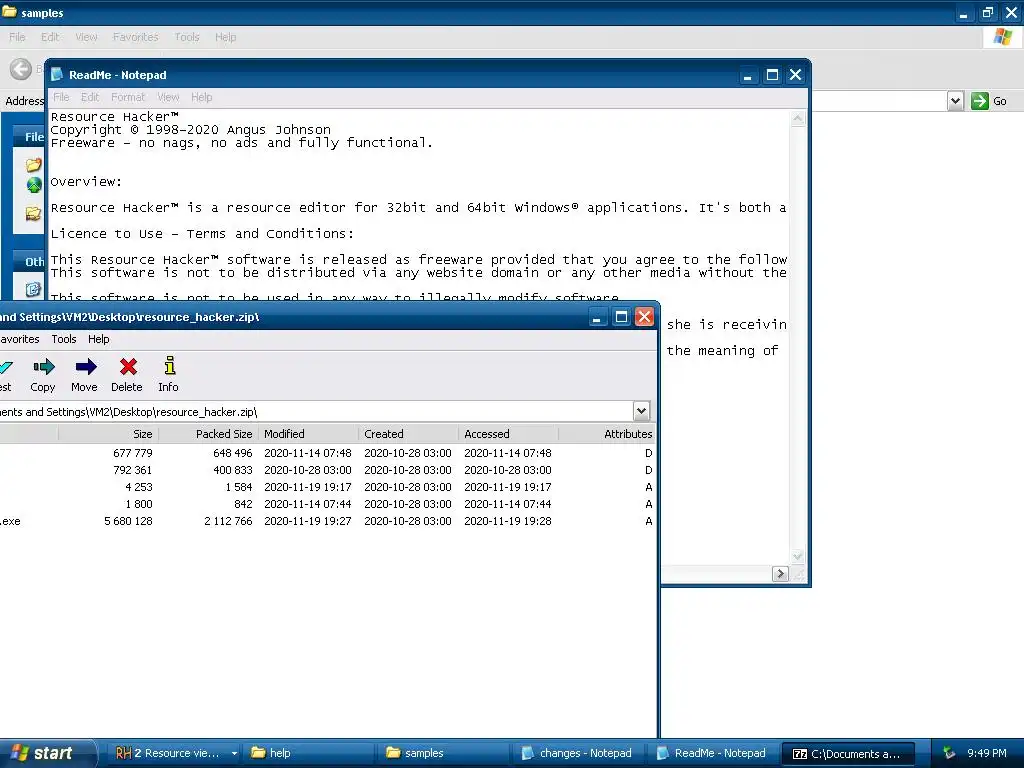Click first folder icon in File tasks pane
This screenshot has height=768, width=1024.
[x=33, y=165]
